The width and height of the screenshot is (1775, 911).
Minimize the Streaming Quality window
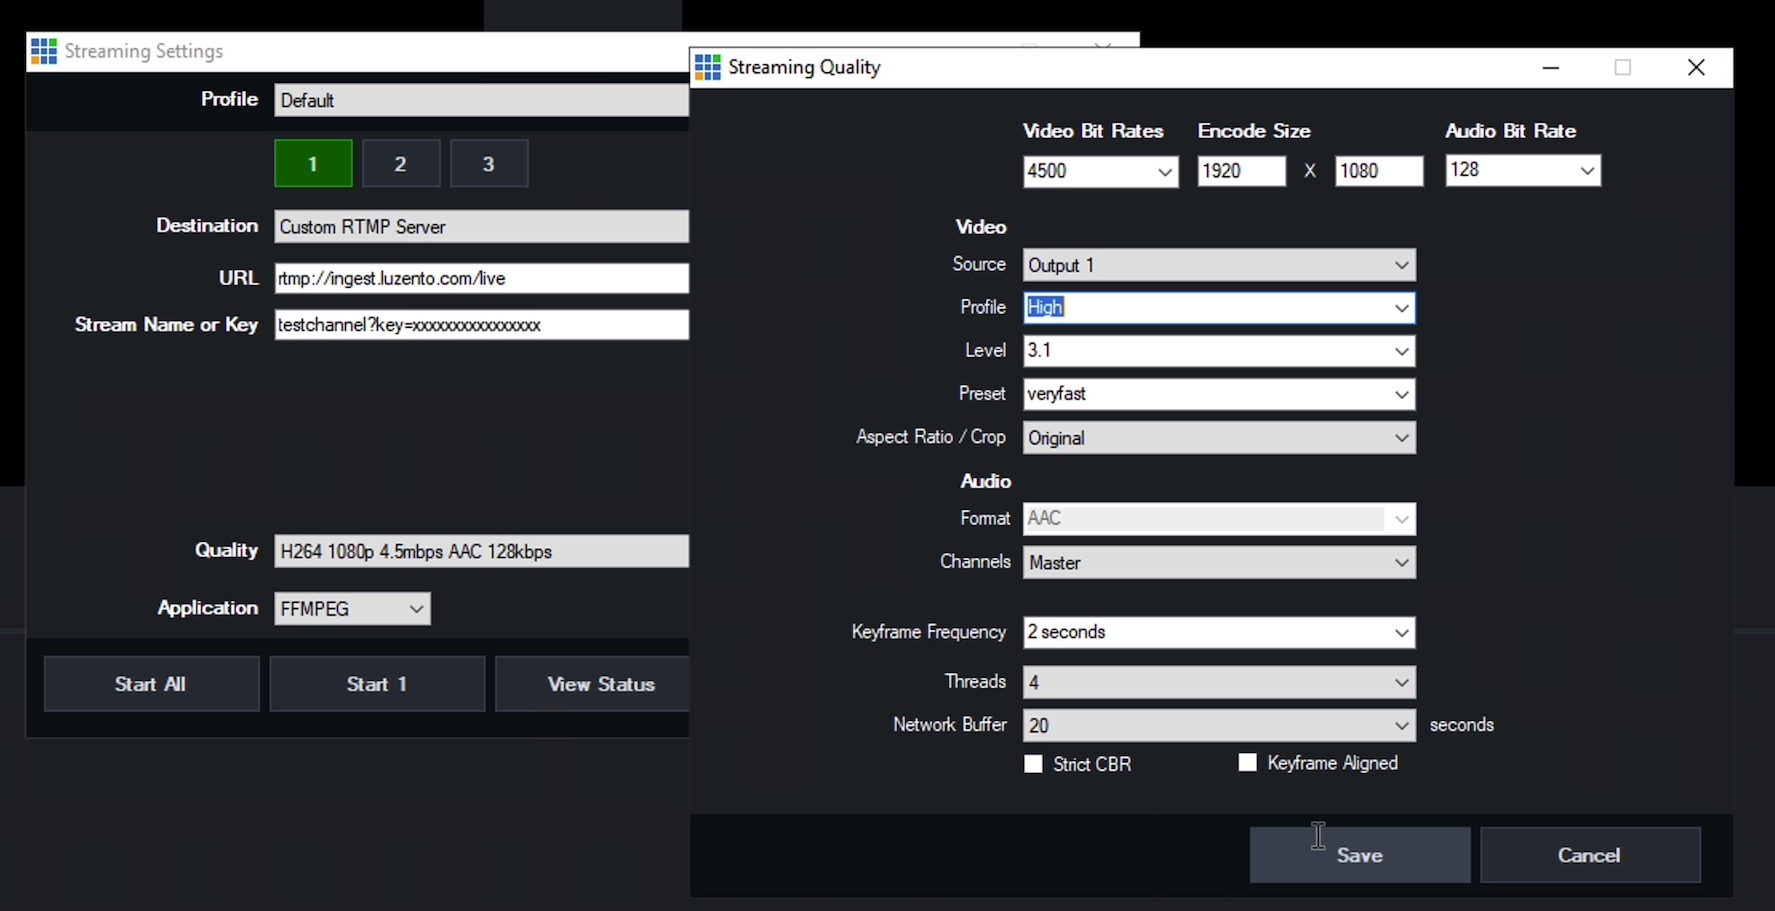(x=1551, y=67)
